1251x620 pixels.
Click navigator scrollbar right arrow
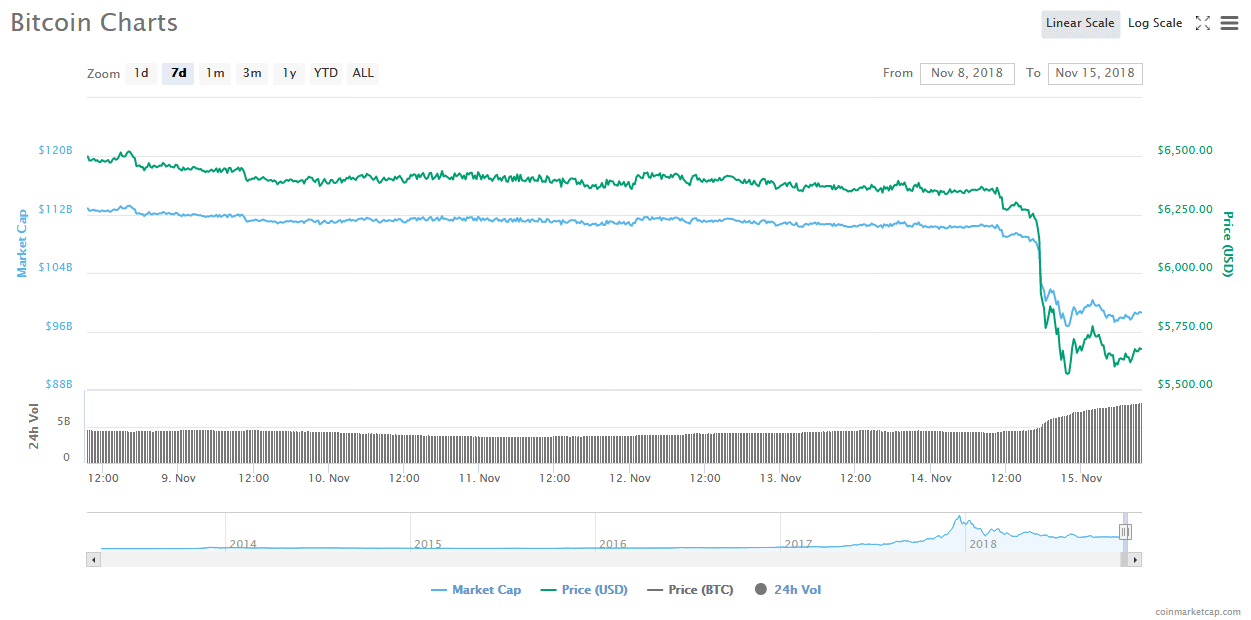point(1135,560)
